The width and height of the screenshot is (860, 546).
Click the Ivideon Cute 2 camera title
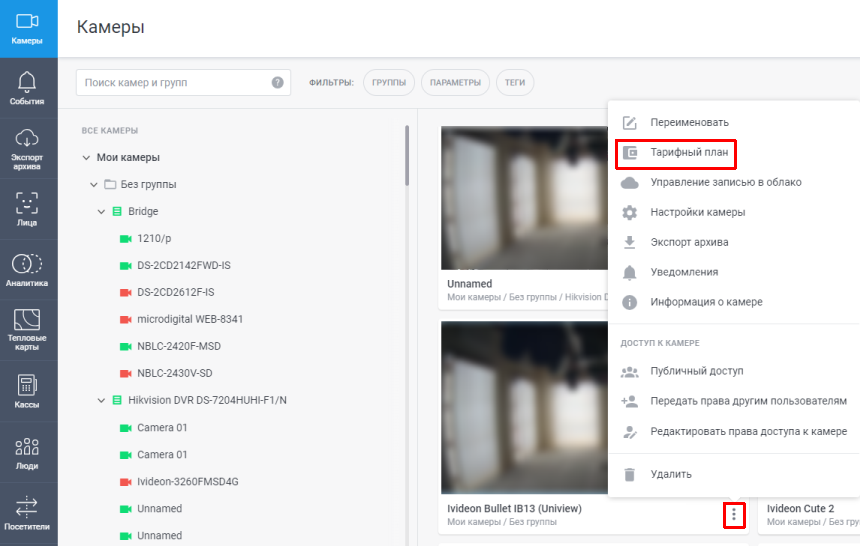coord(800,509)
